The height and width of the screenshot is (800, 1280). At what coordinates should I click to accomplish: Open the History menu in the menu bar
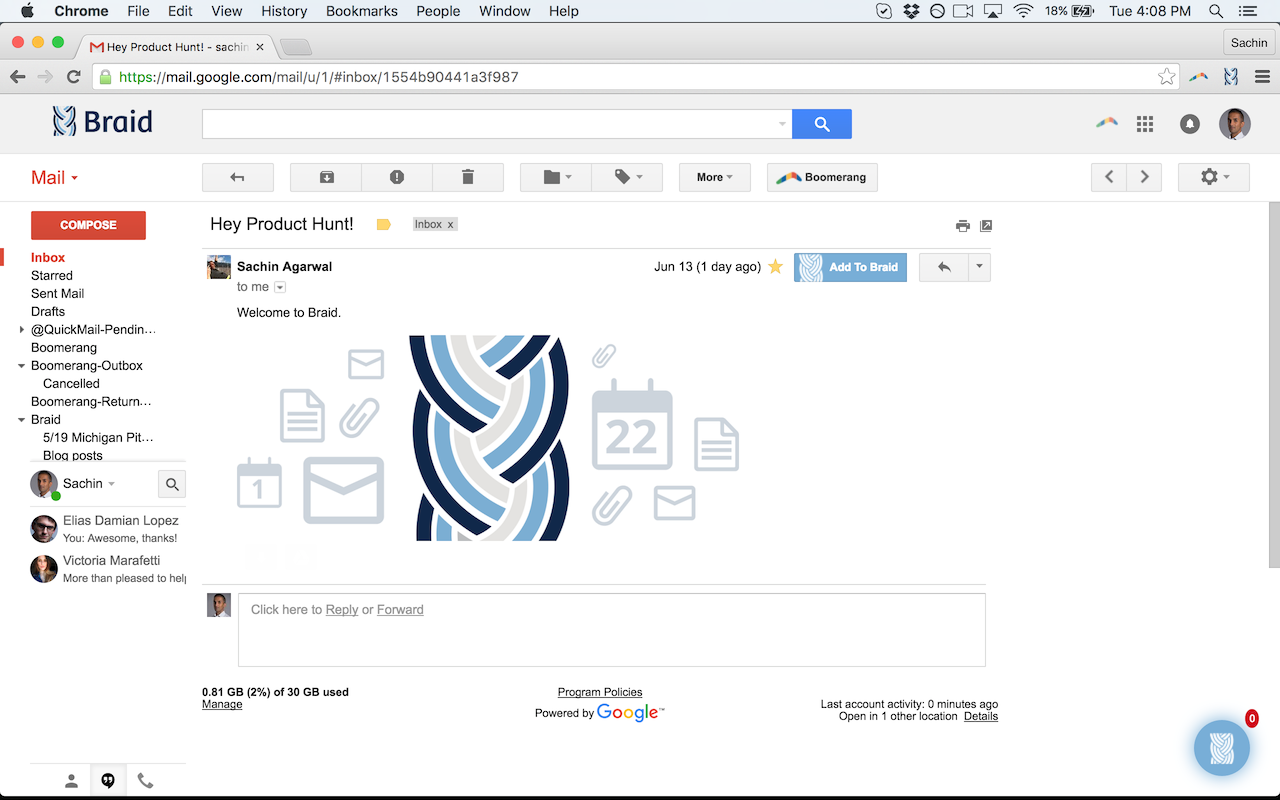tap(284, 11)
